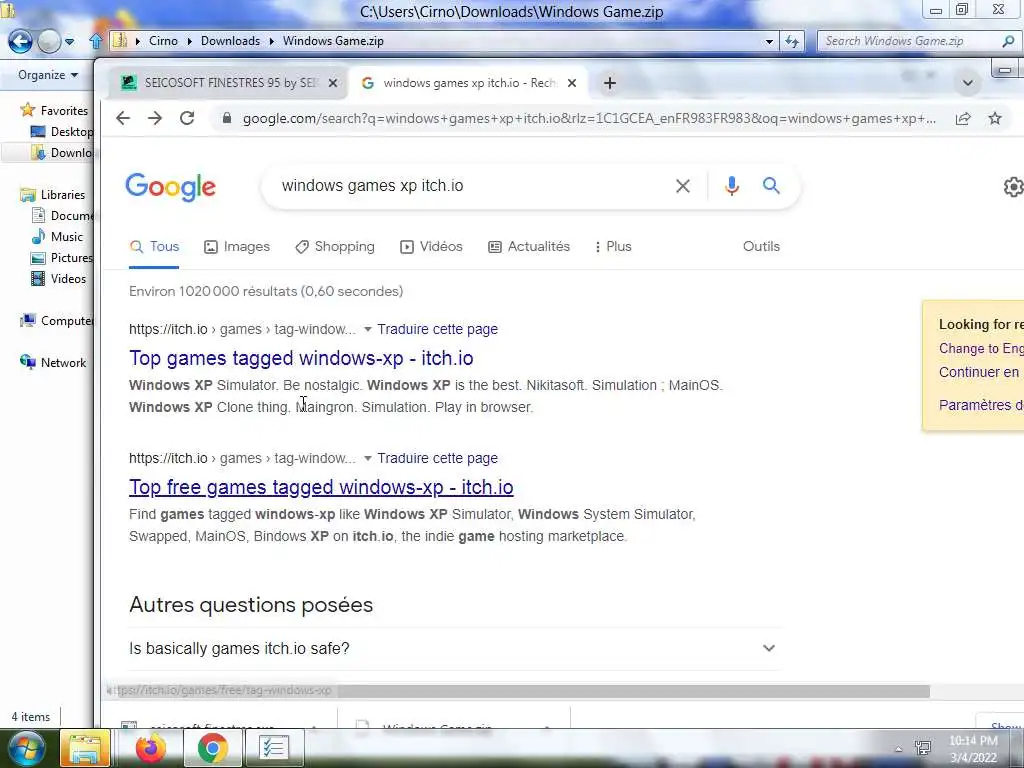Image resolution: width=1024 pixels, height=768 pixels.
Task: Reload the Google search page
Action: point(187,118)
